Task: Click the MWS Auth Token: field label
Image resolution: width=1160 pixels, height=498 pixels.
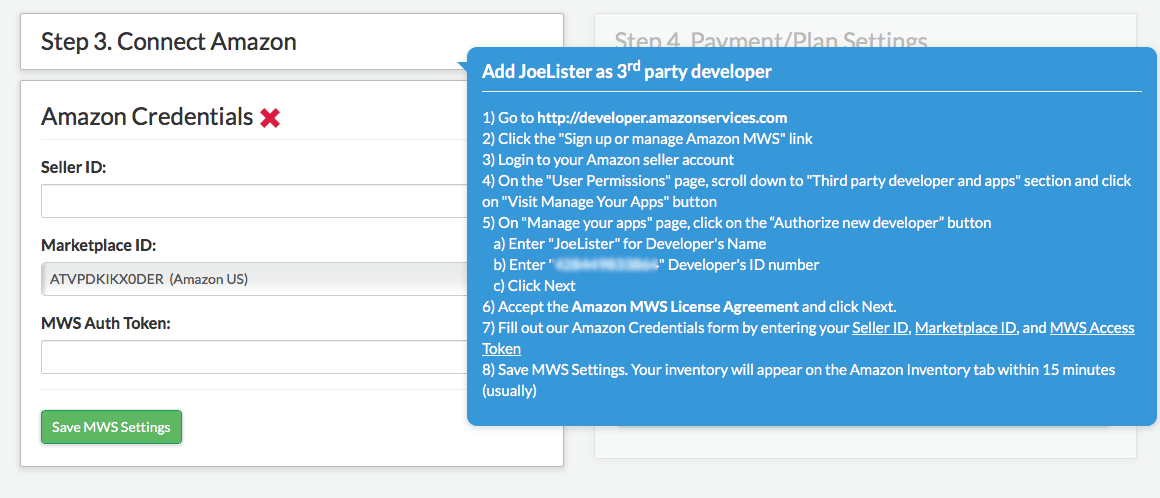Action: 107,323
